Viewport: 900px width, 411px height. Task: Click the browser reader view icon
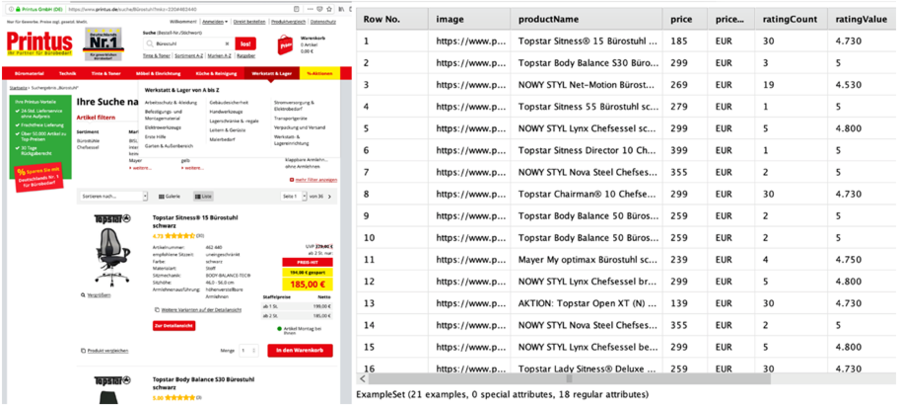296,10
